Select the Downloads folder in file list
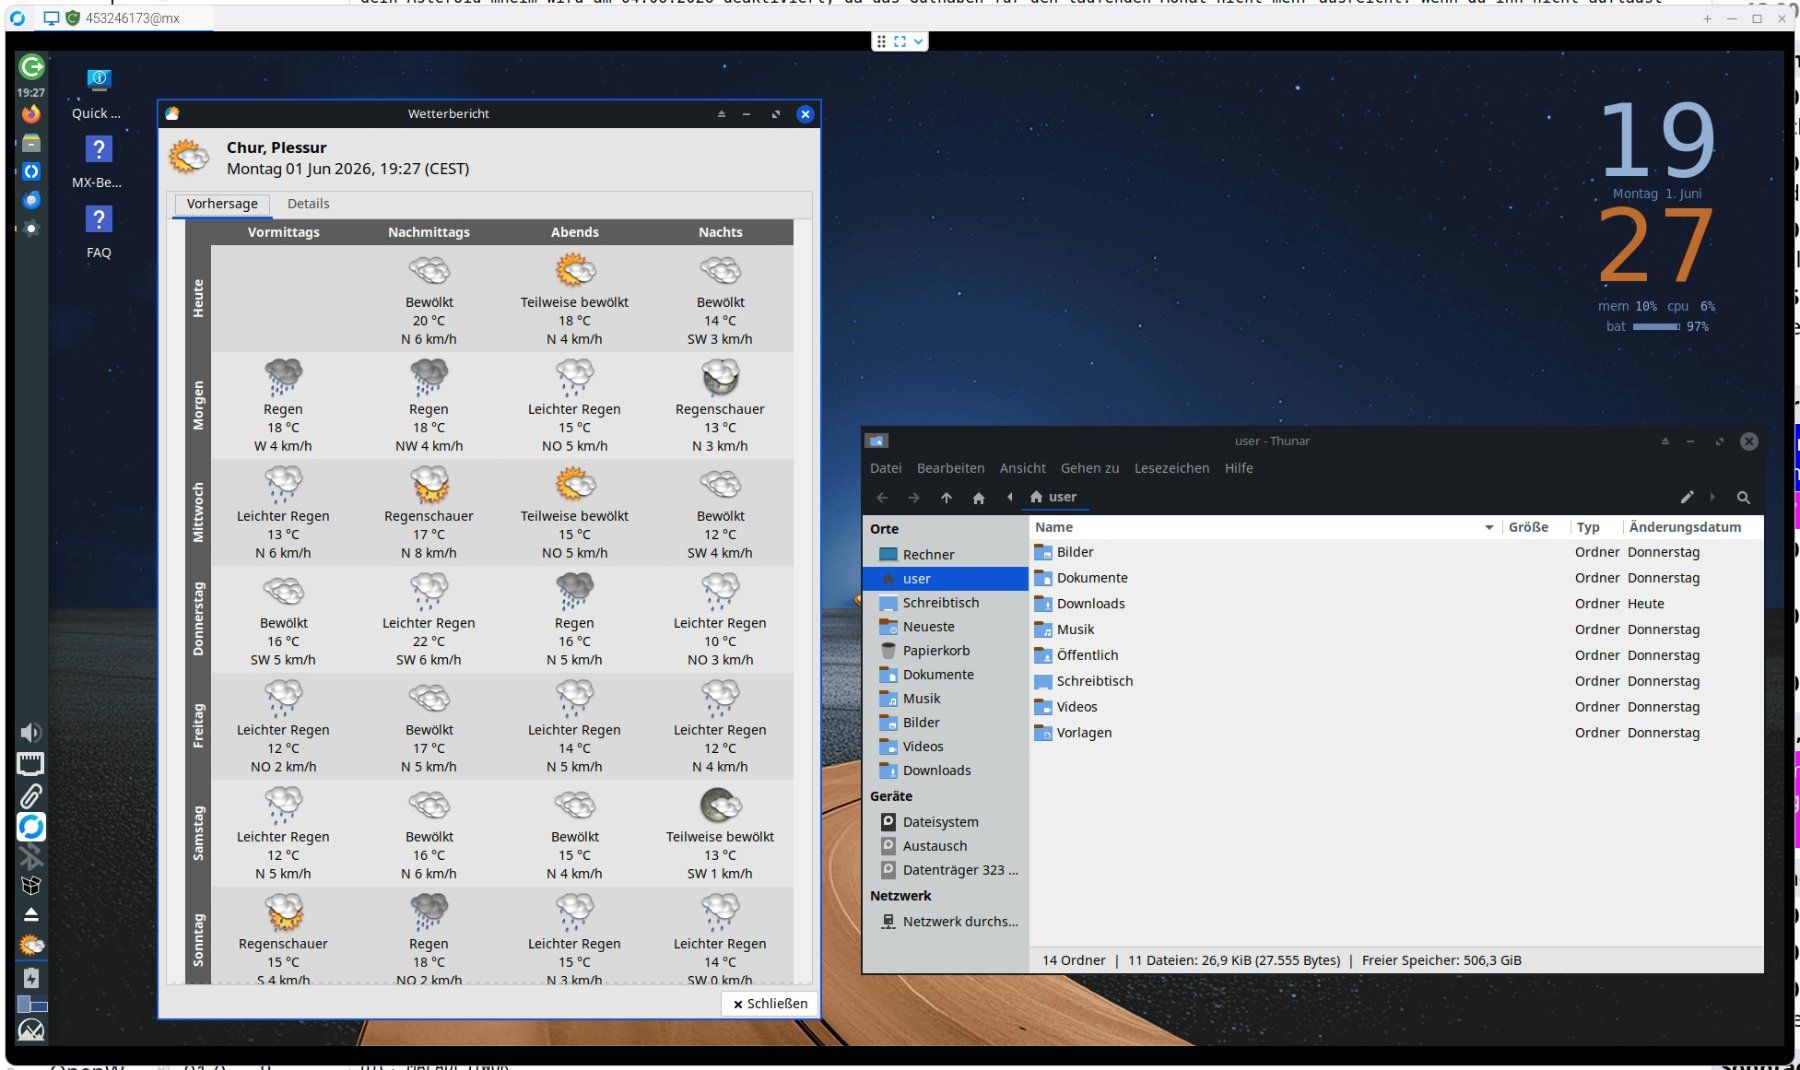Image resolution: width=1800 pixels, height=1070 pixels. coord(1090,604)
